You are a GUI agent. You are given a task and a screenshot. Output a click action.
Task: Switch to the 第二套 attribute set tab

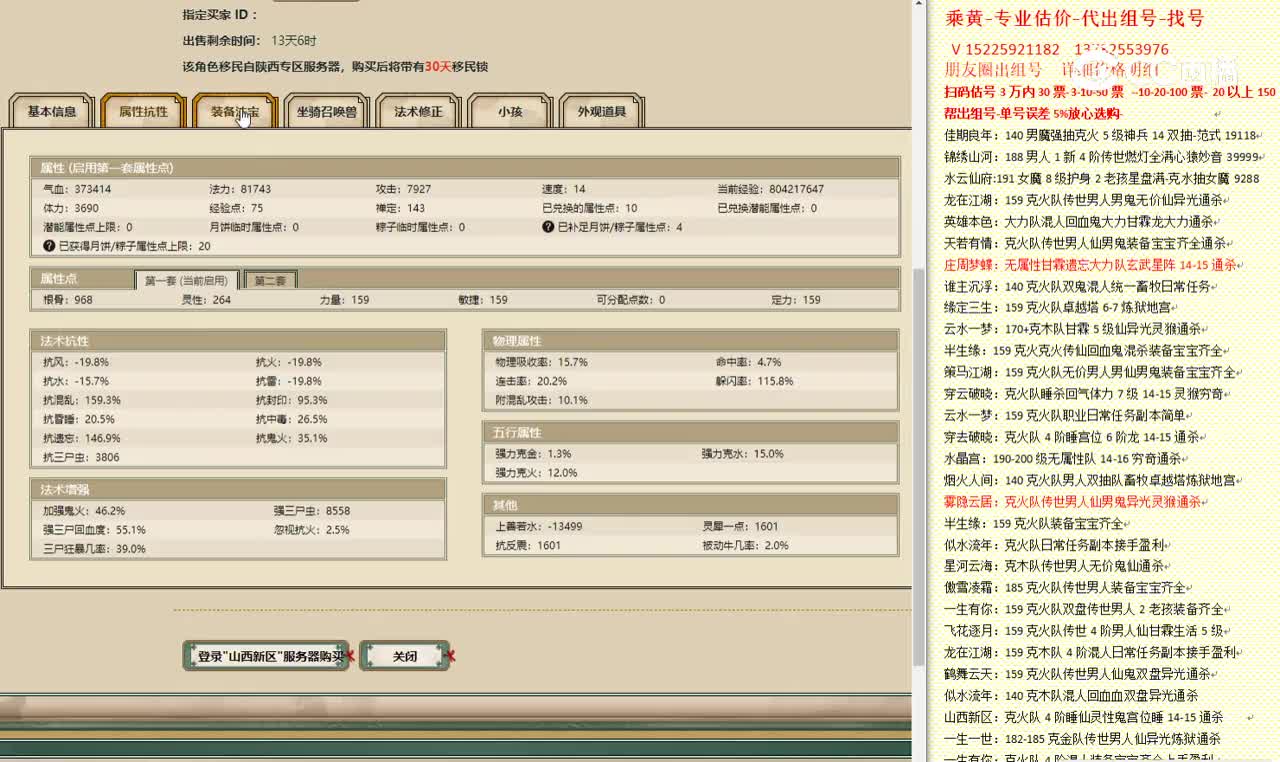[x=270, y=281]
